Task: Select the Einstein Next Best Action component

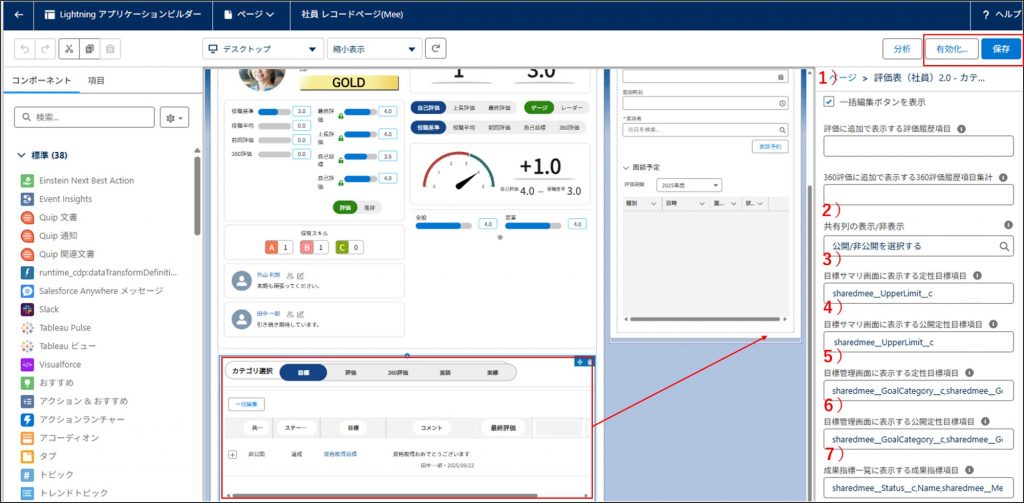Action: click(x=86, y=180)
